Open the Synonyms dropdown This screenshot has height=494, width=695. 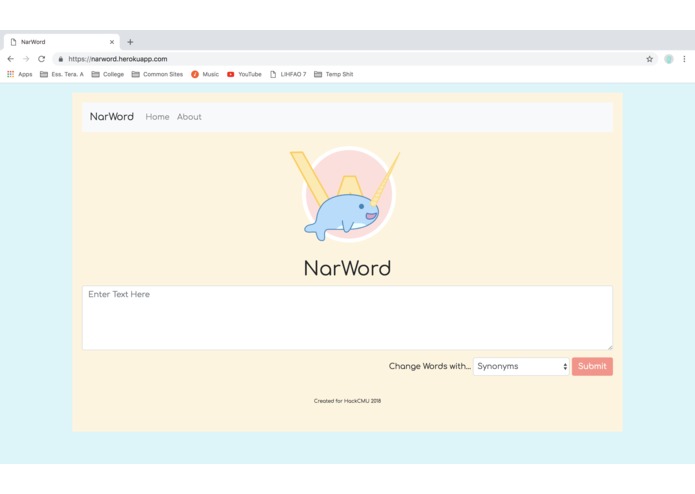pos(521,366)
